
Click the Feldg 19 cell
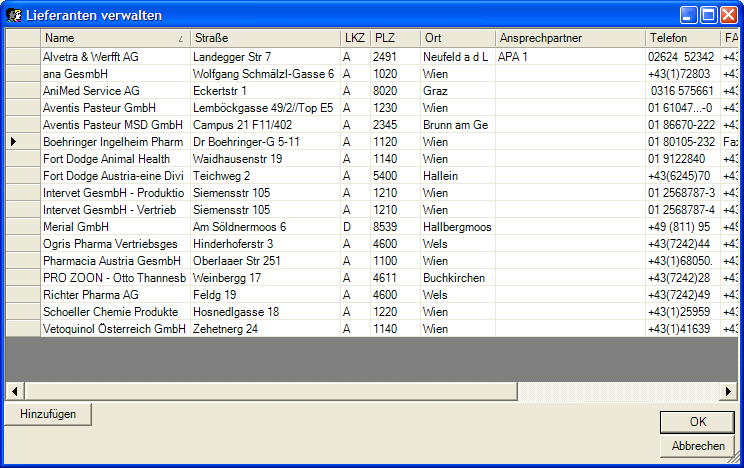click(x=265, y=295)
